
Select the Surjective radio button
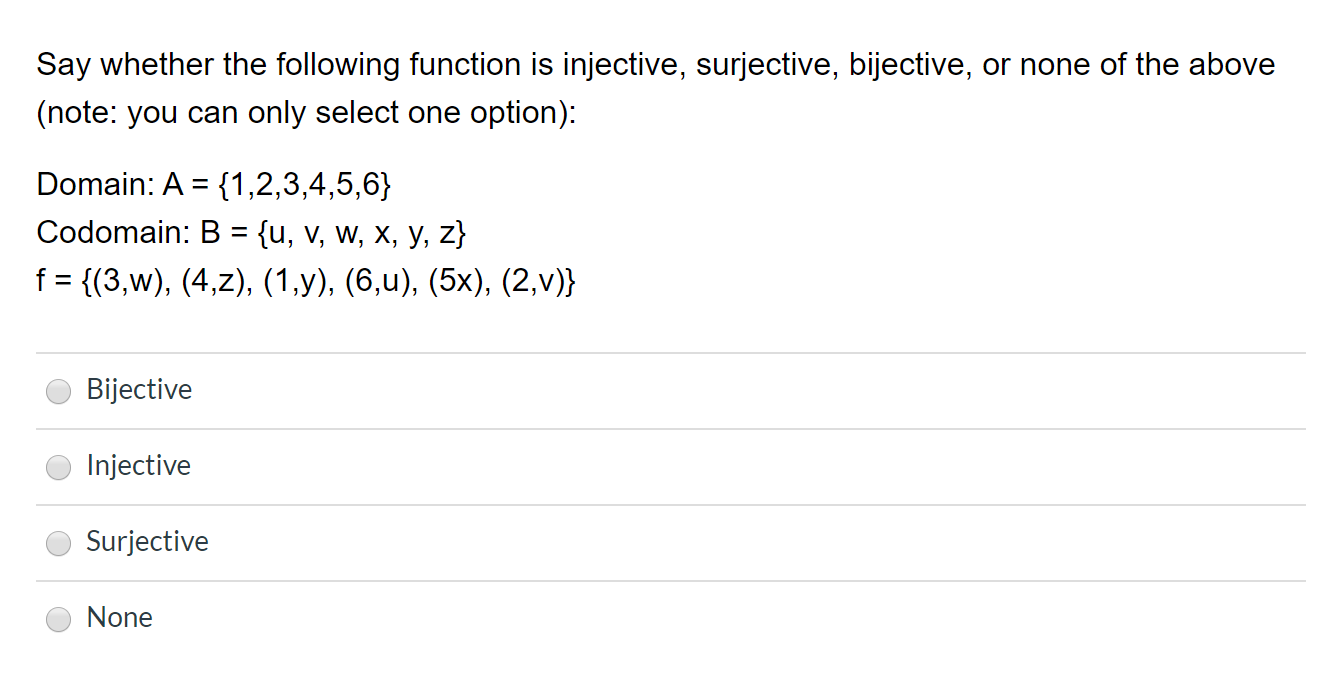pos(58,543)
